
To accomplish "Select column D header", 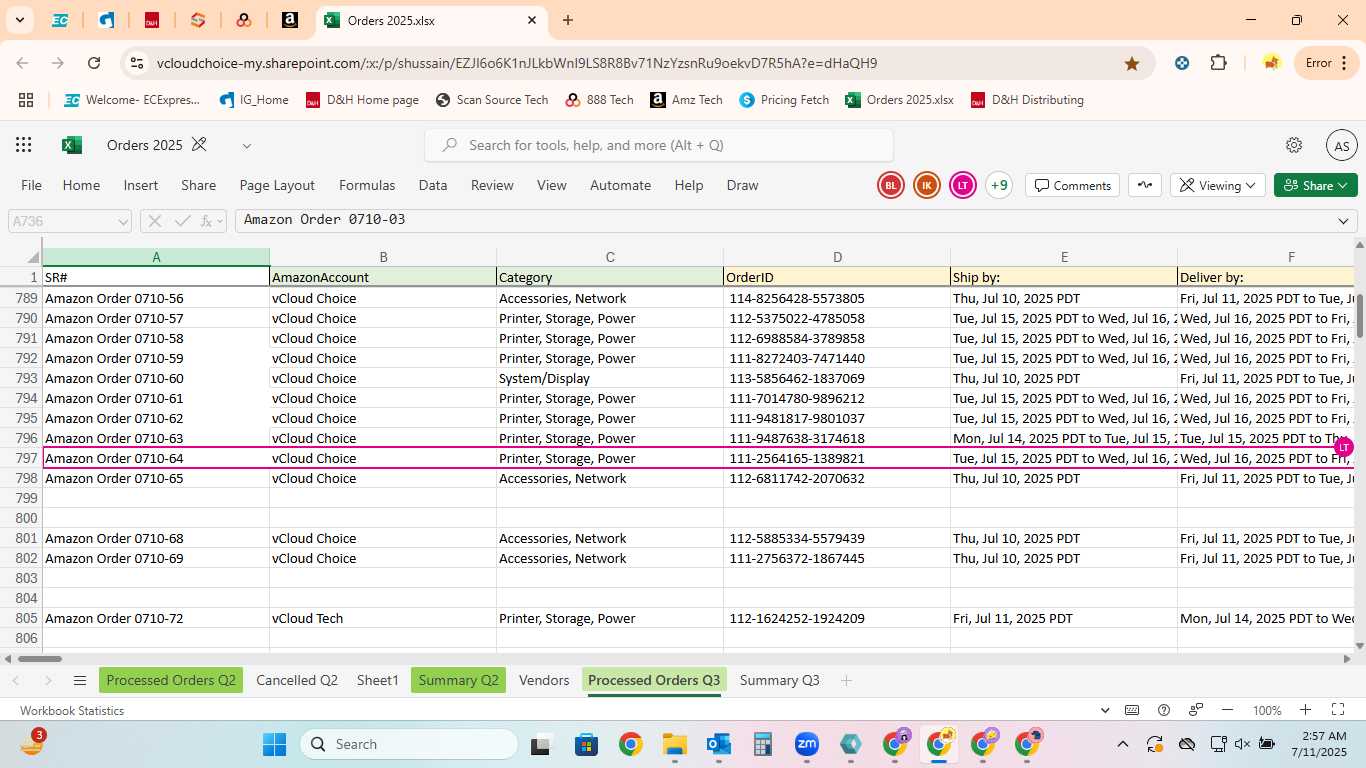I will tap(837, 257).
